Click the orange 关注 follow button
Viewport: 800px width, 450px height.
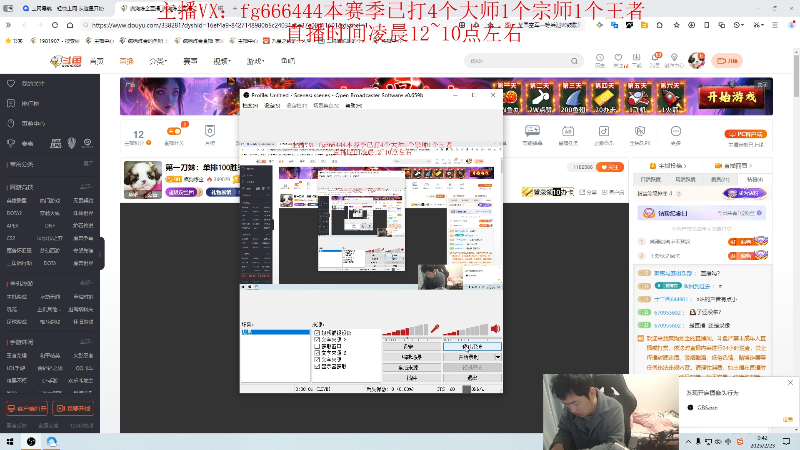[x=610, y=167]
